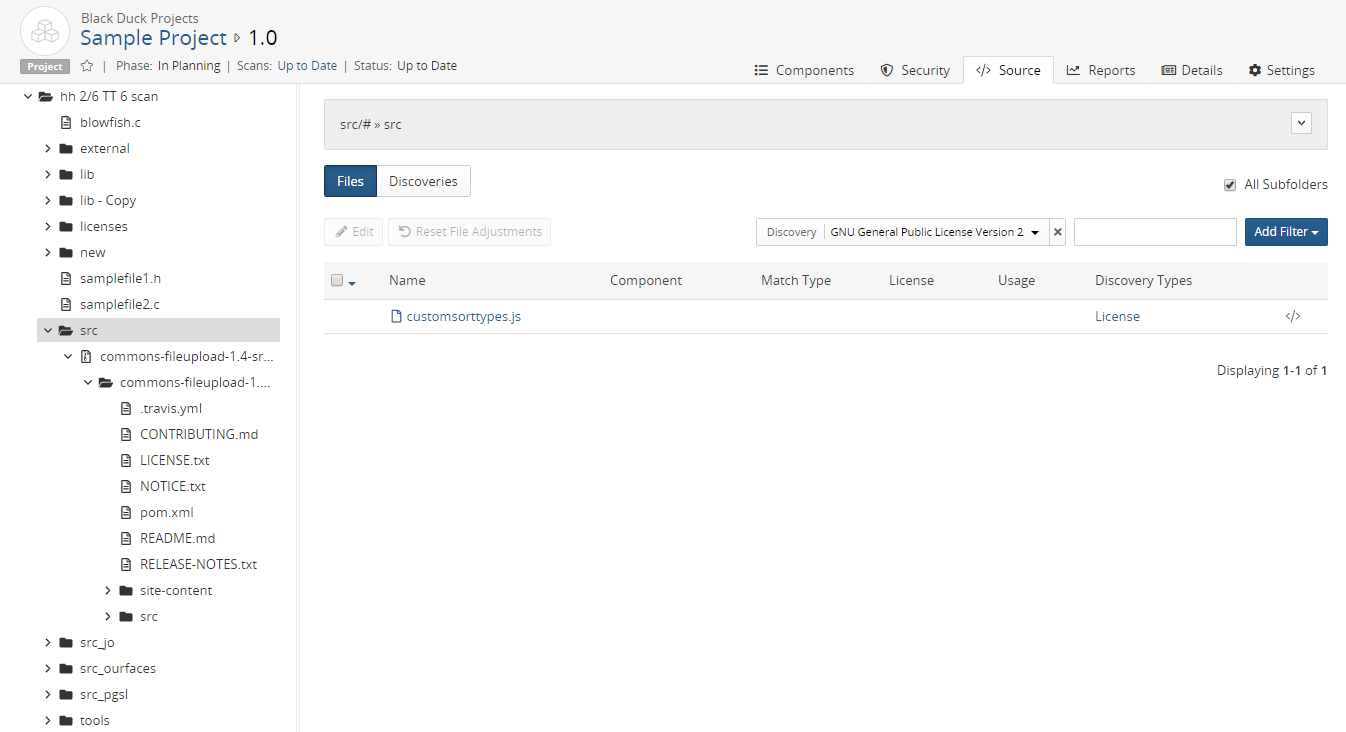Click the external folder icon
1346x732 pixels.
66,149
